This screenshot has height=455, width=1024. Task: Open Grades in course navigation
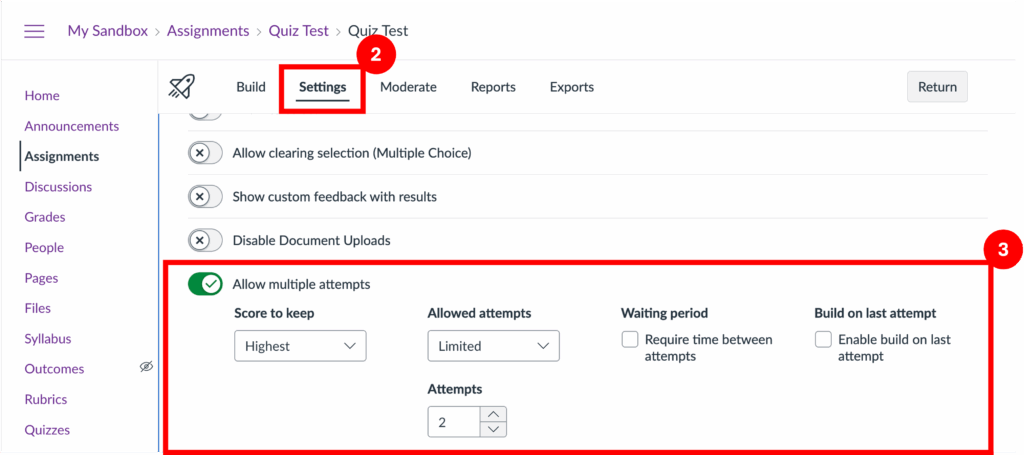pyautogui.click(x=45, y=217)
